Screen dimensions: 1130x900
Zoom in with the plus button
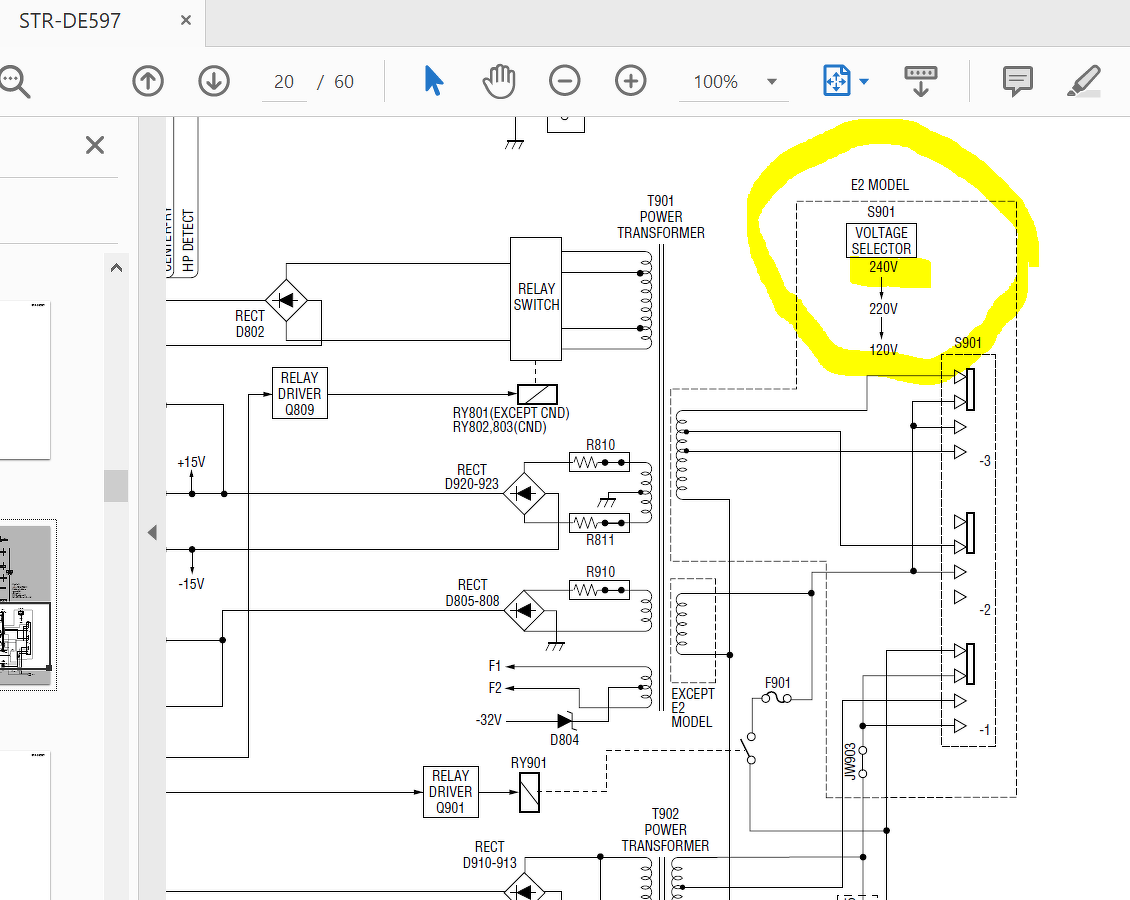(x=631, y=81)
